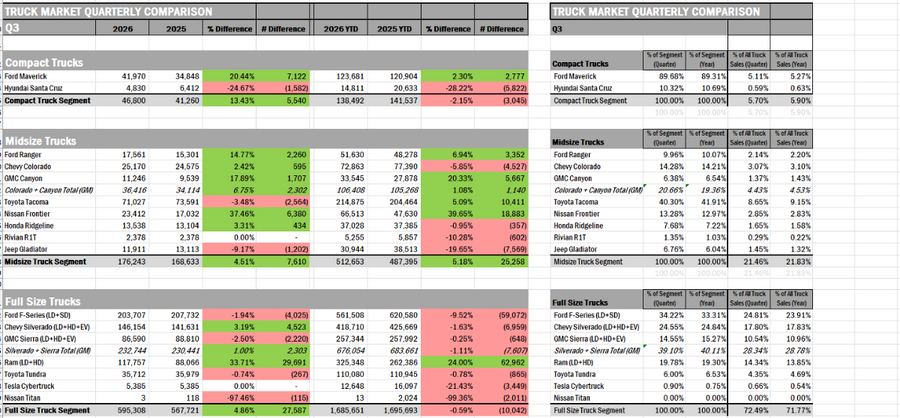Select Ram 33.71% difference cell
Viewport: 900px width, 418px height.
pos(229,362)
